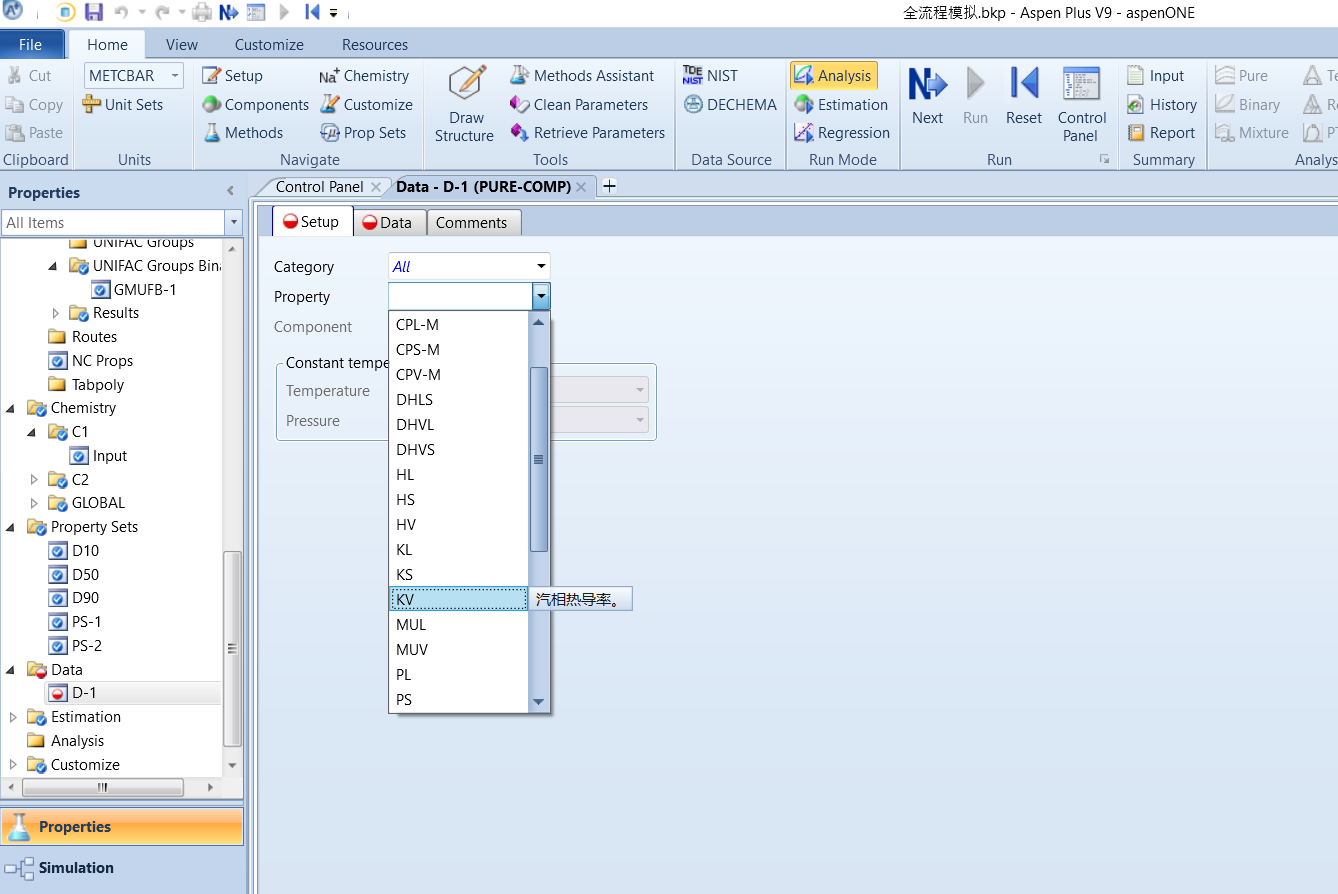
Task: Select Estimation run mode
Action: [x=841, y=105]
